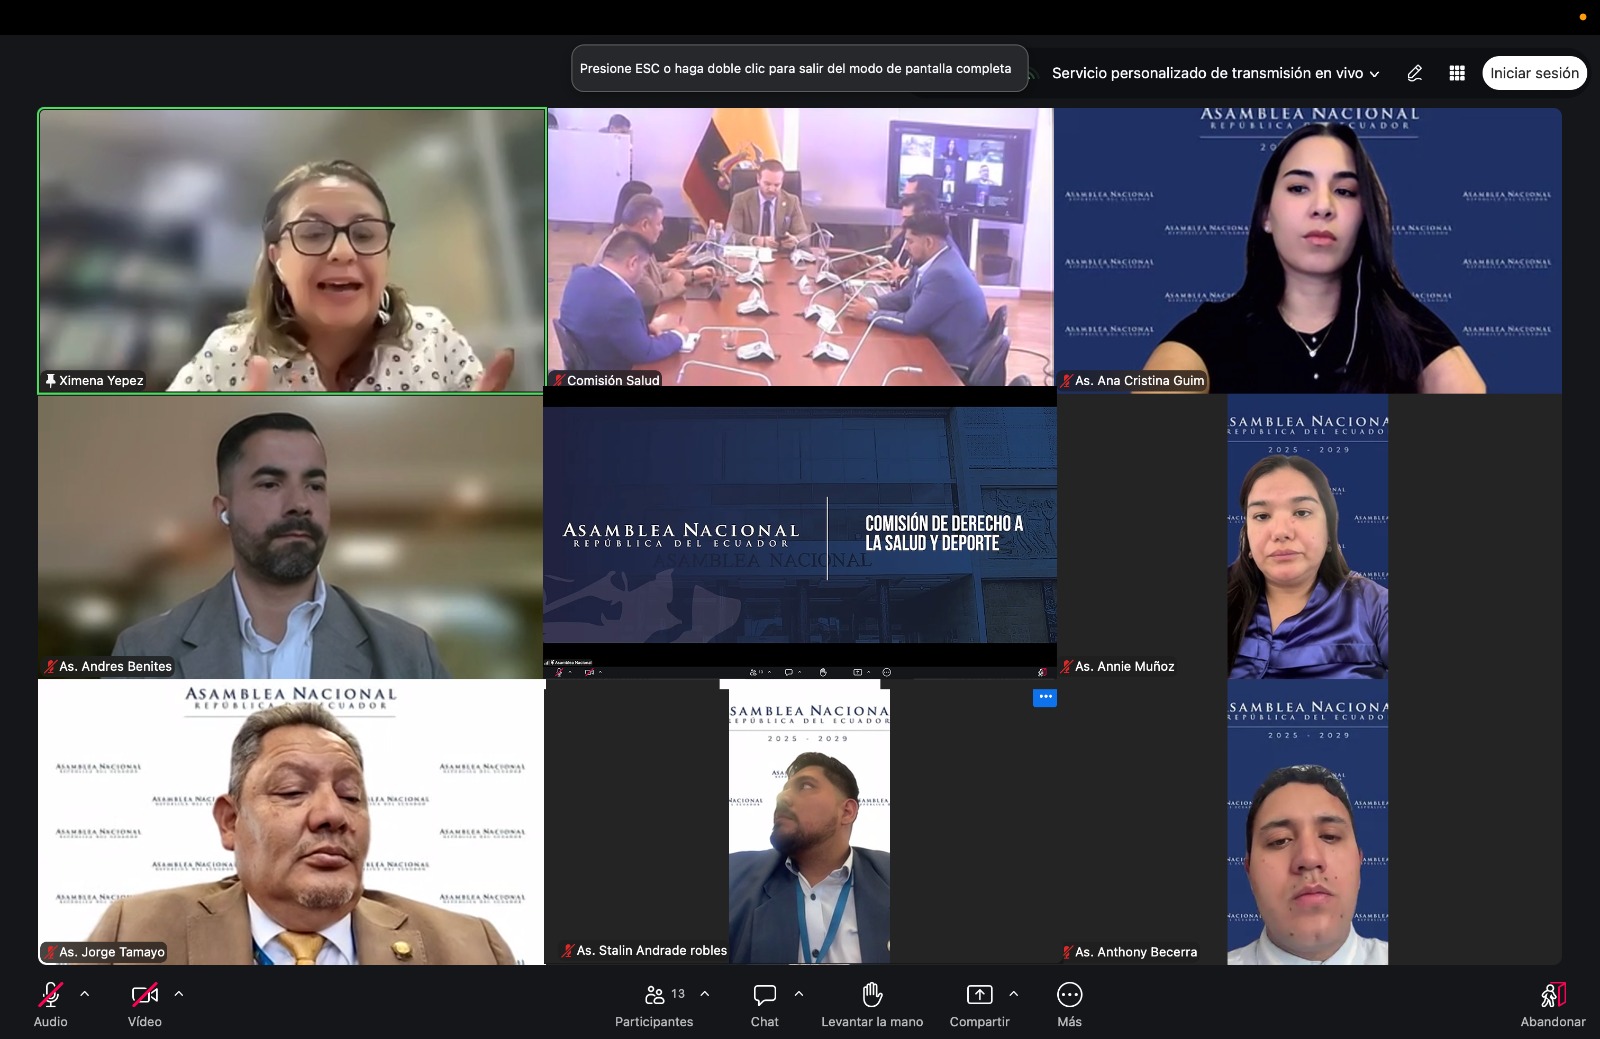The width and height of the screenshot is (1600, 1039).
Task: Click the Abandonar leave meeting icon
Action: tap(1553, 994)
